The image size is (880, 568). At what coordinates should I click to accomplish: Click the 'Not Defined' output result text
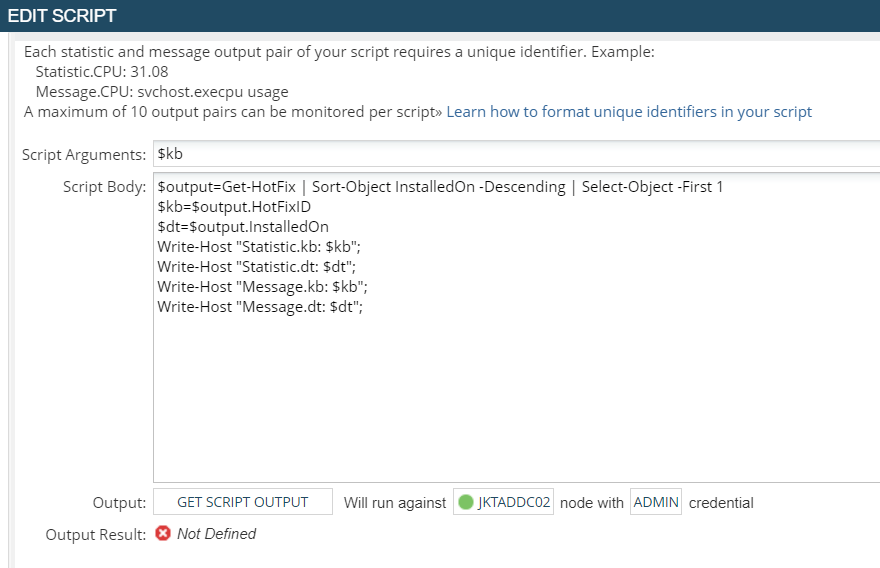(217, 534)
